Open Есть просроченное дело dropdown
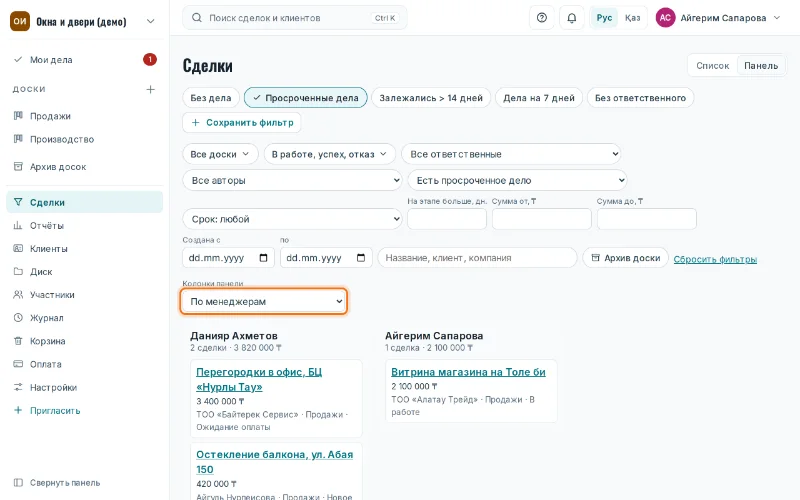Screen dimensions: 800x500 tap(517, 180)
